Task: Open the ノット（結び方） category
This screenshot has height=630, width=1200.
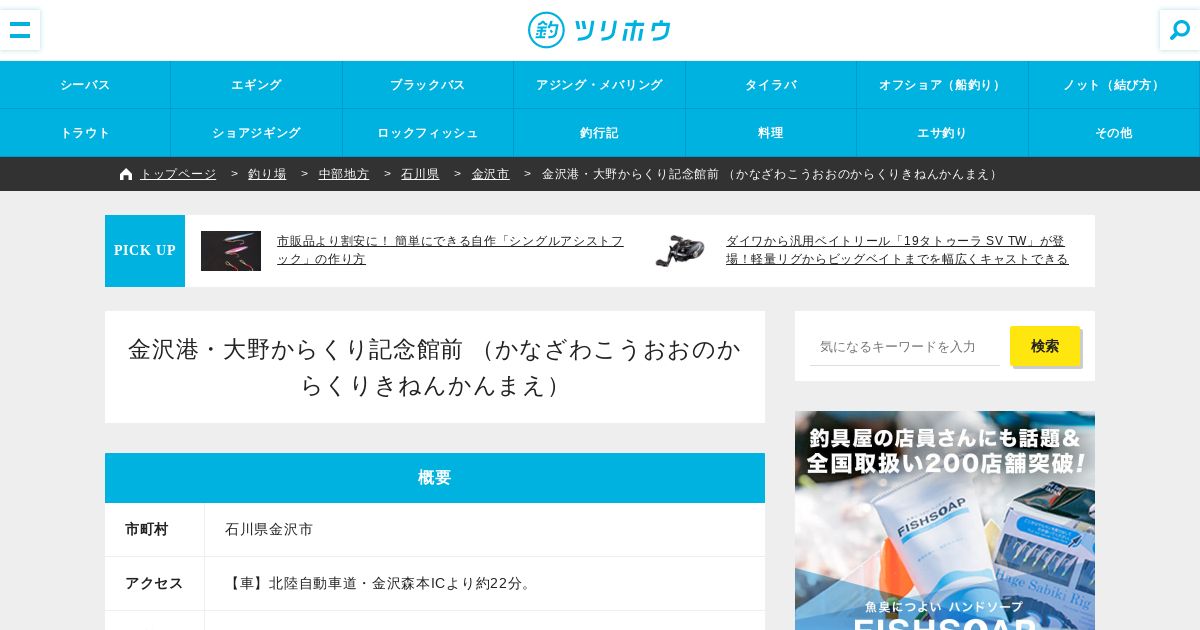Action: pos(1114,85)
